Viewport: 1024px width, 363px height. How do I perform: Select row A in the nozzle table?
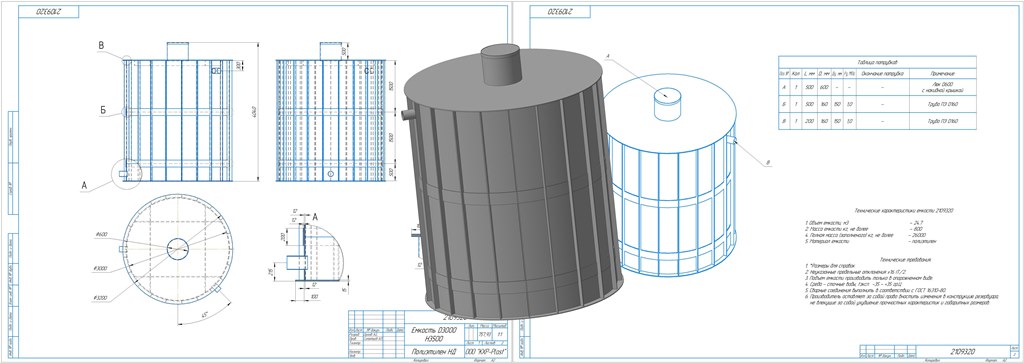pyautogui.click(x=877, y=86)
